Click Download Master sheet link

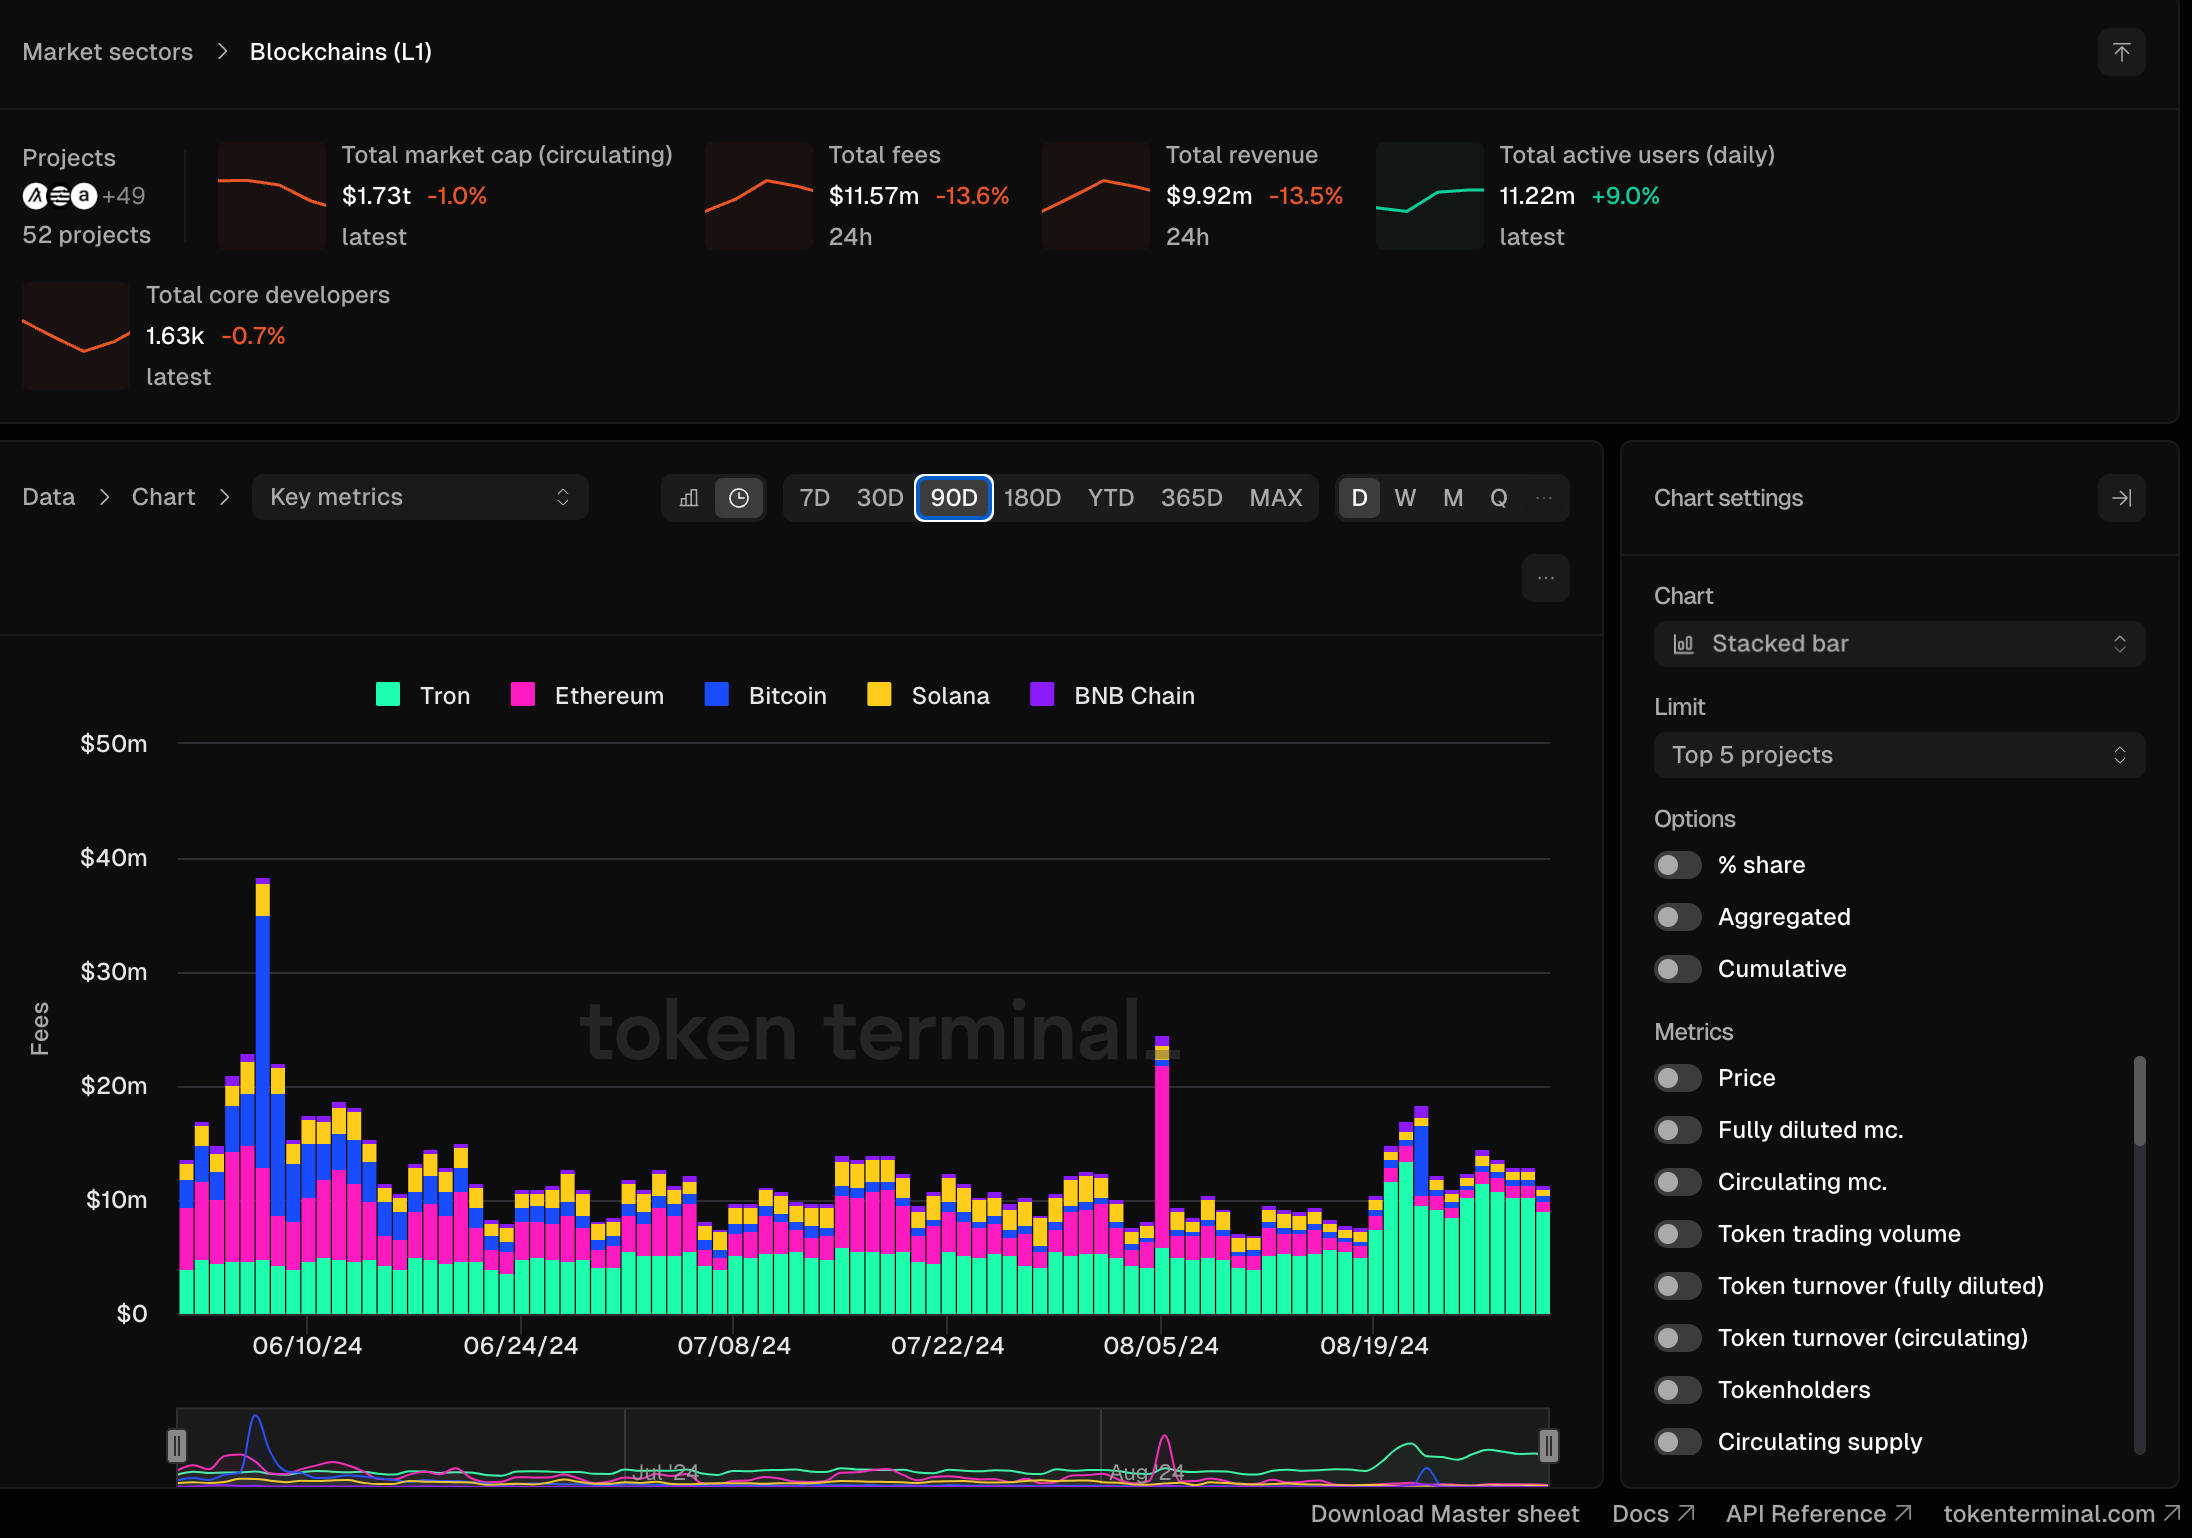(1444, 1514)
